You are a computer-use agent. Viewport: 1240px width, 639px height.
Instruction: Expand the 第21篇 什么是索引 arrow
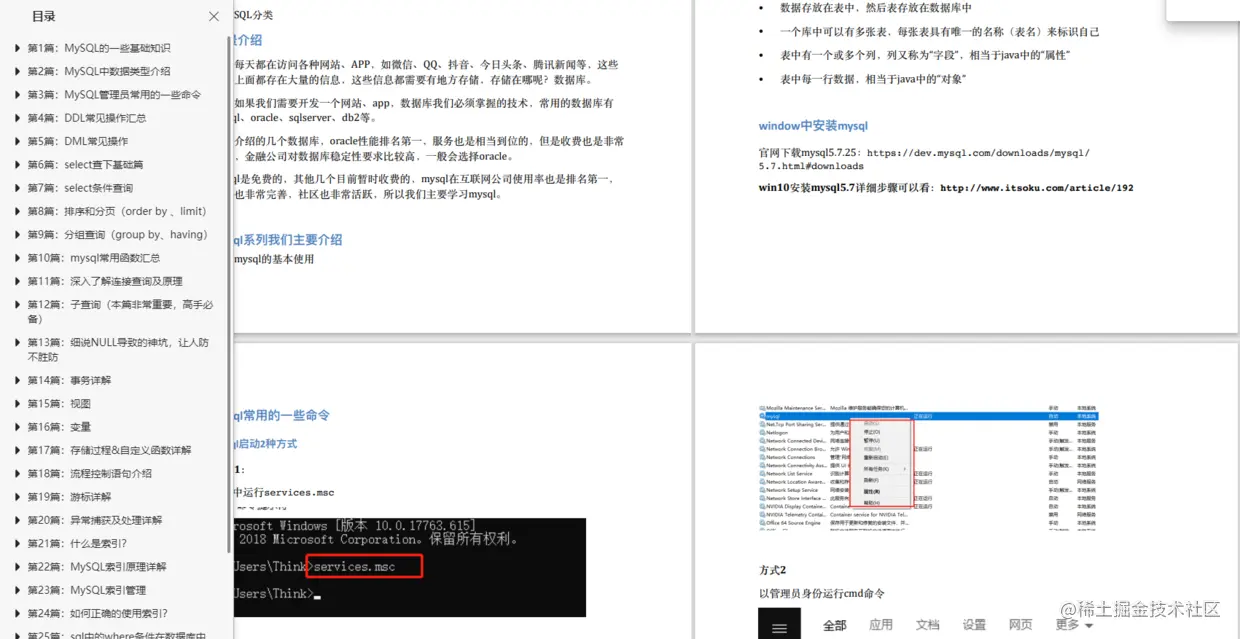click(17, 544)
